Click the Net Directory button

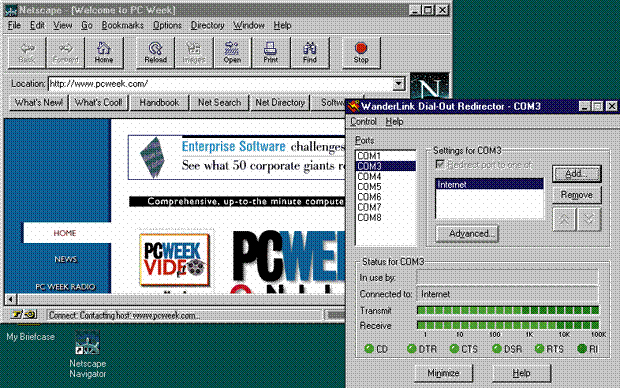pyautogui.click(x=280, y=103)
